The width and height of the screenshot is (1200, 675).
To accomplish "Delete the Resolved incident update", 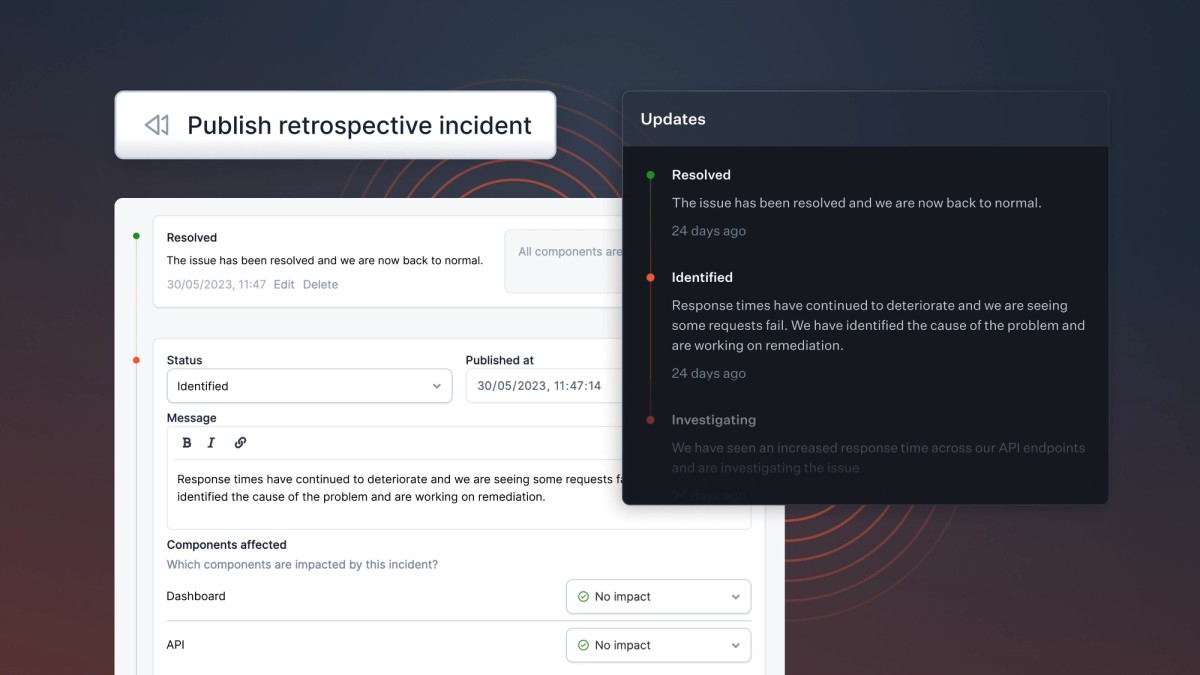I will pos(321,284).
